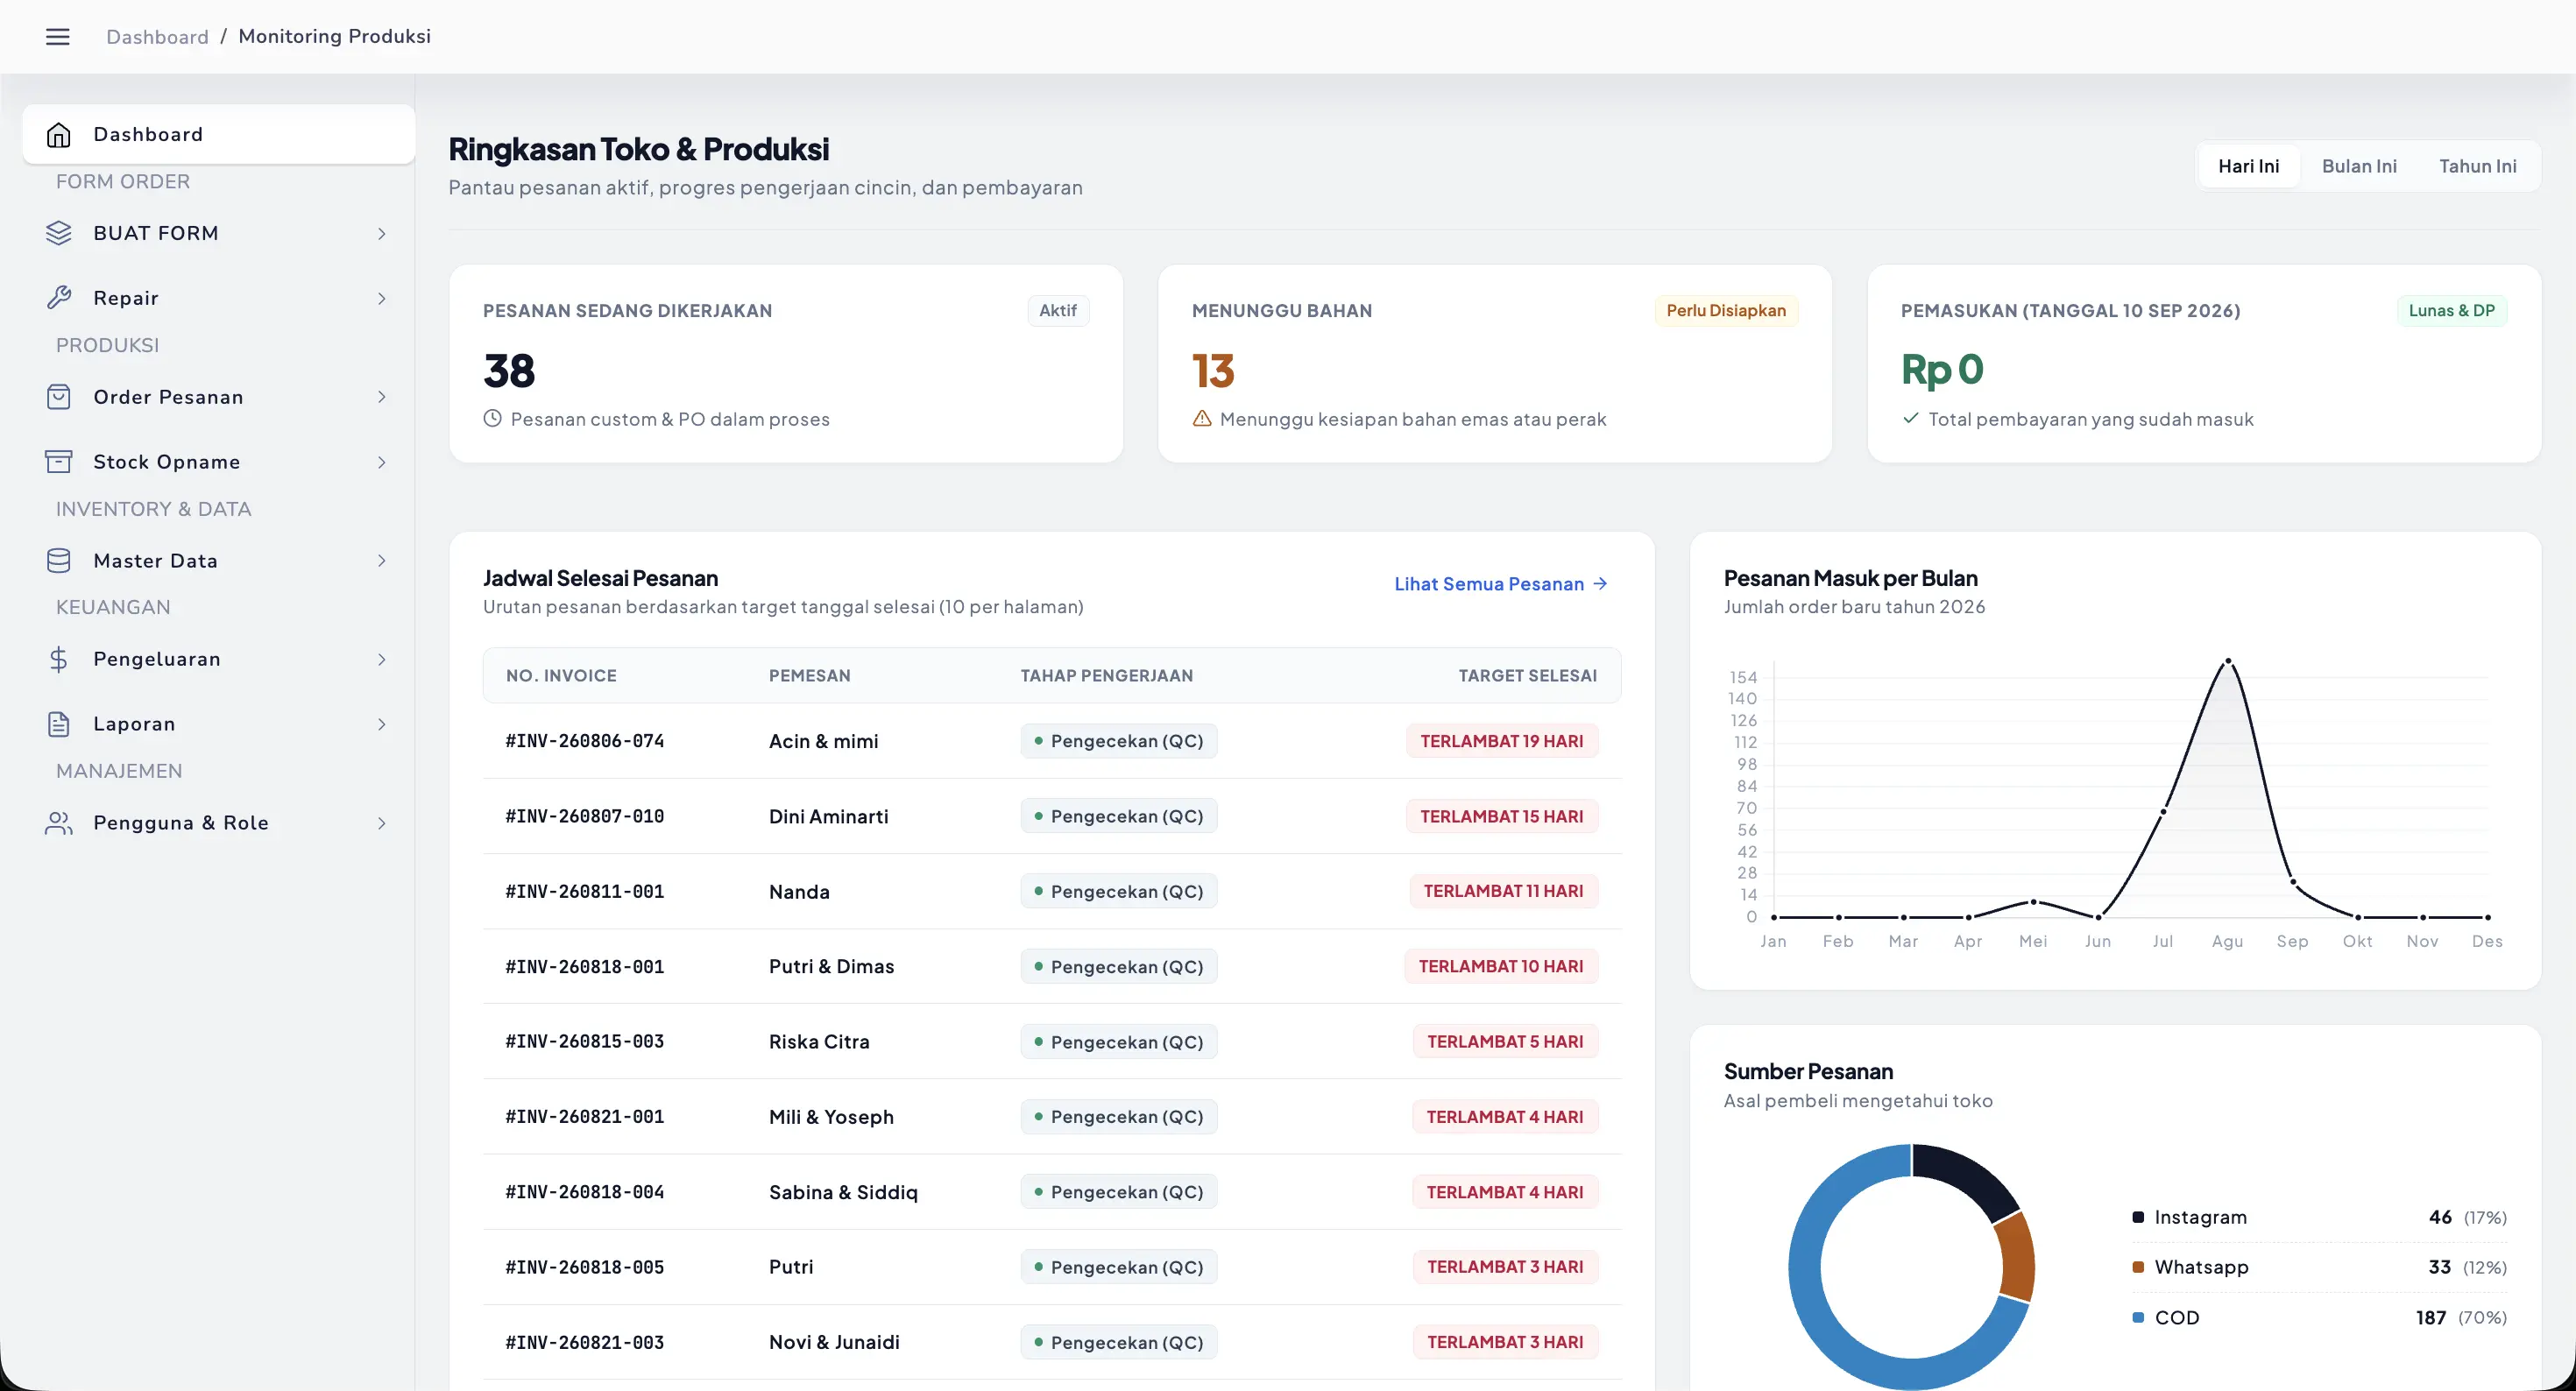Click the Stock Opname archive icon
This screenshot has width=2576, height=1391.
coord(59,462)
